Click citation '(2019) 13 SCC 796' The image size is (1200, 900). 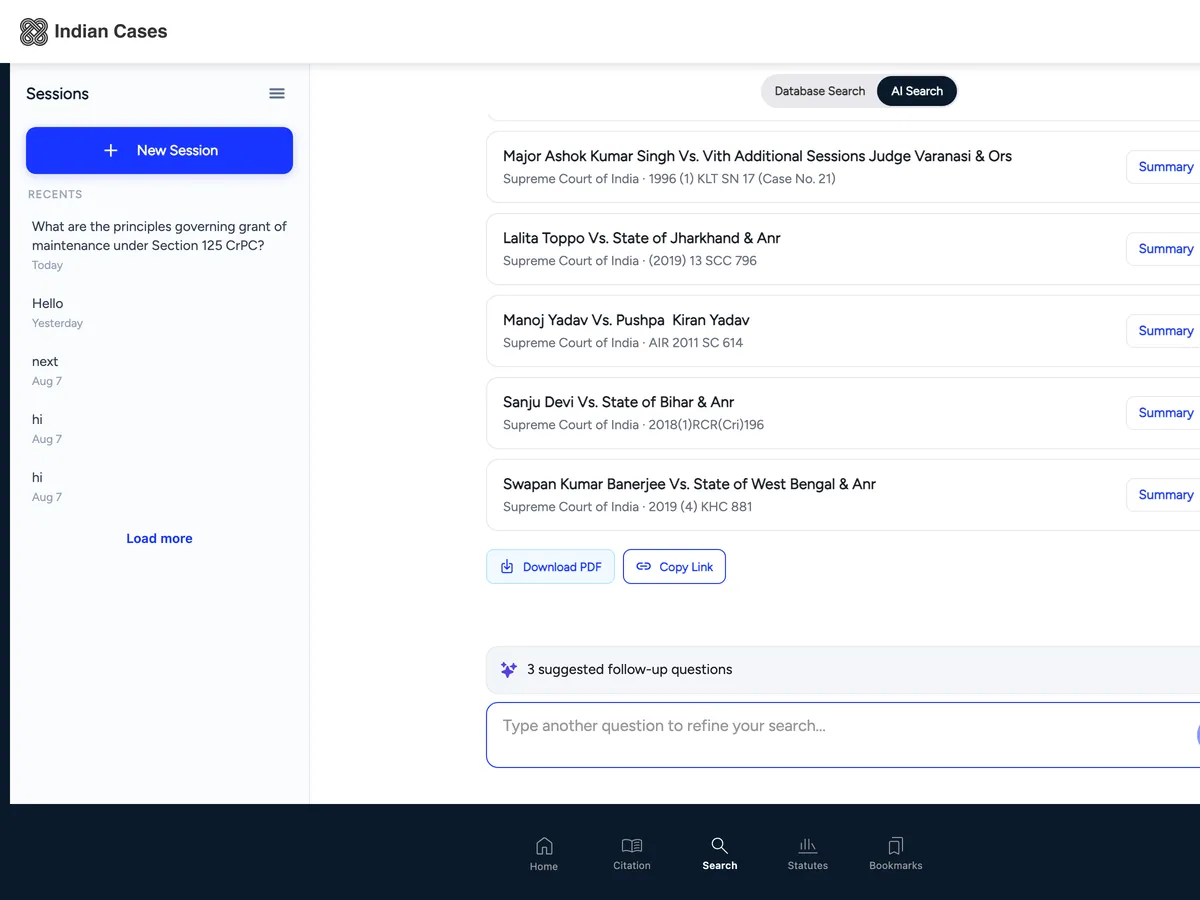click(703, 261)
